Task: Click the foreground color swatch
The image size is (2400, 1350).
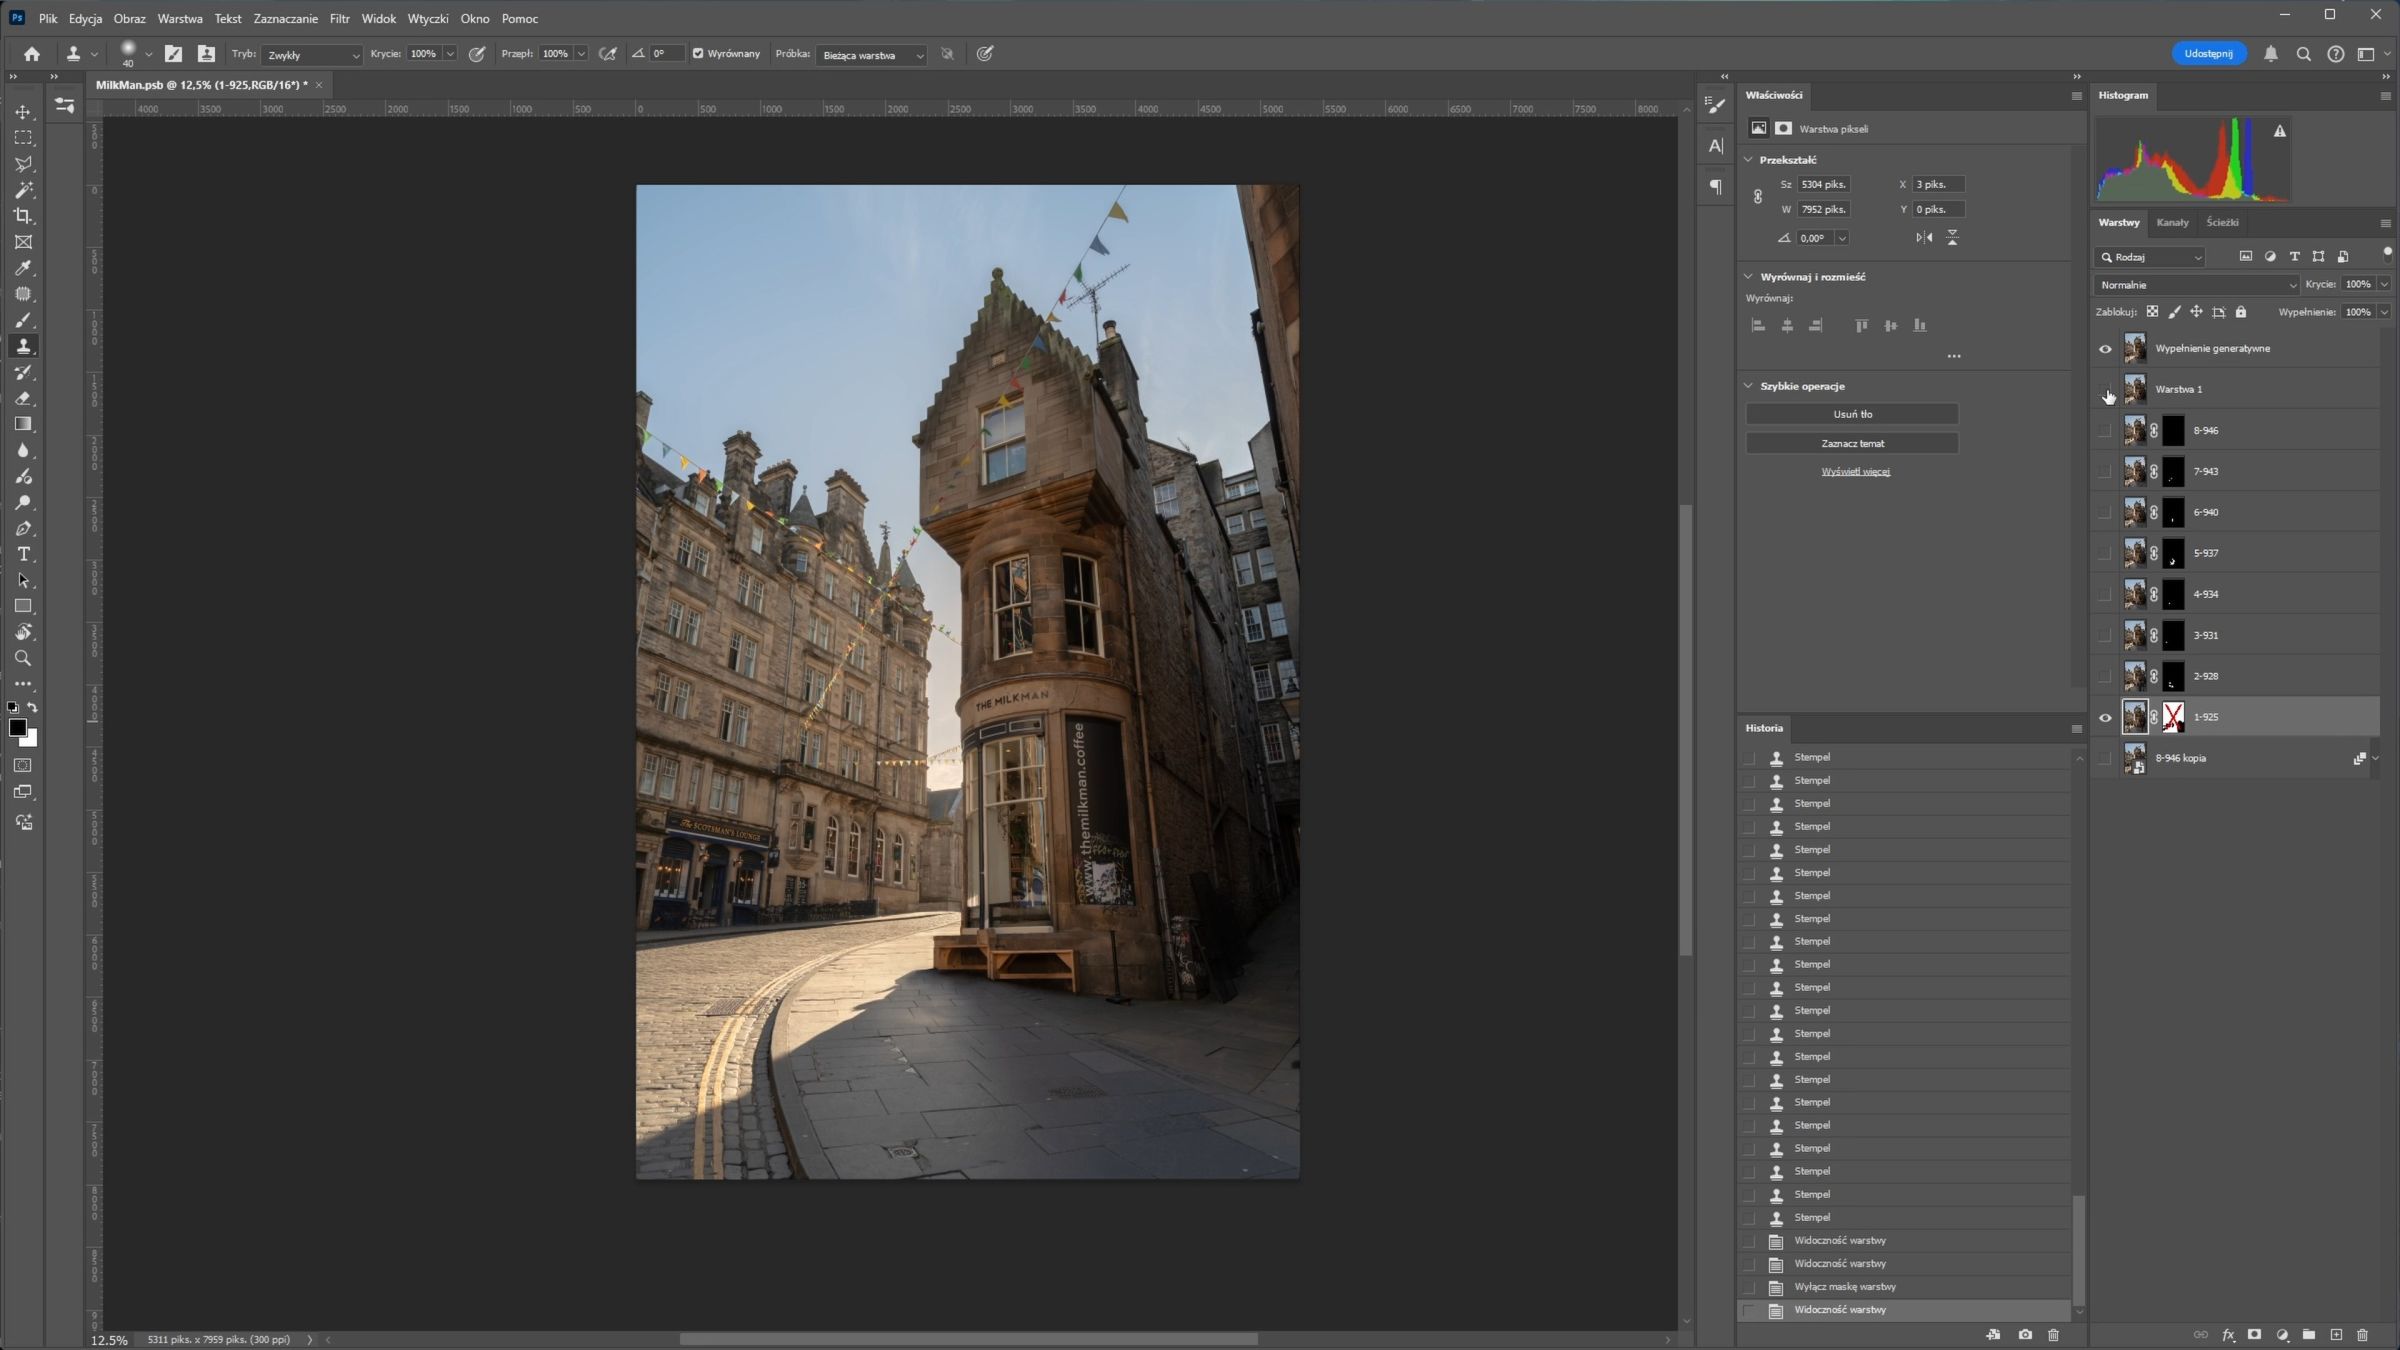Action: (17, 728)
